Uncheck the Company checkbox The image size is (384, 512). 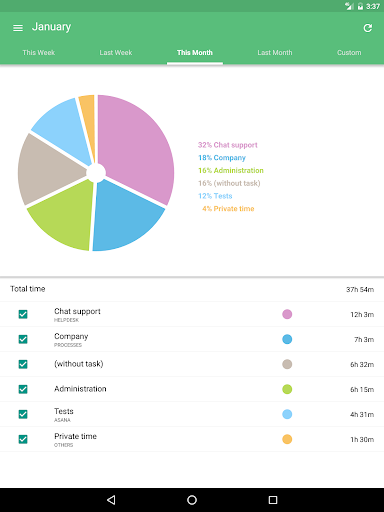coord(23,339)
